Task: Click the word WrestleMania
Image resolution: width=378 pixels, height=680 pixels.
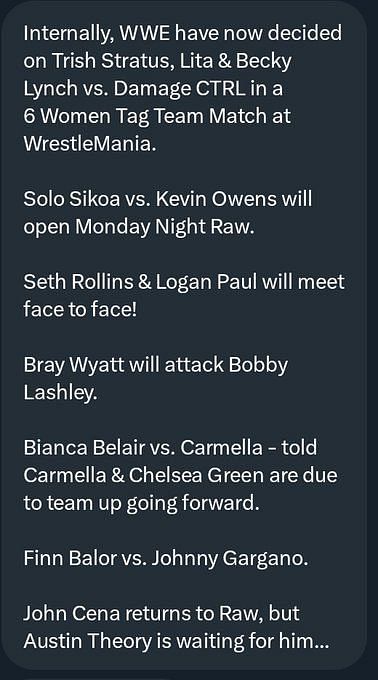Action: coord(89,144)
